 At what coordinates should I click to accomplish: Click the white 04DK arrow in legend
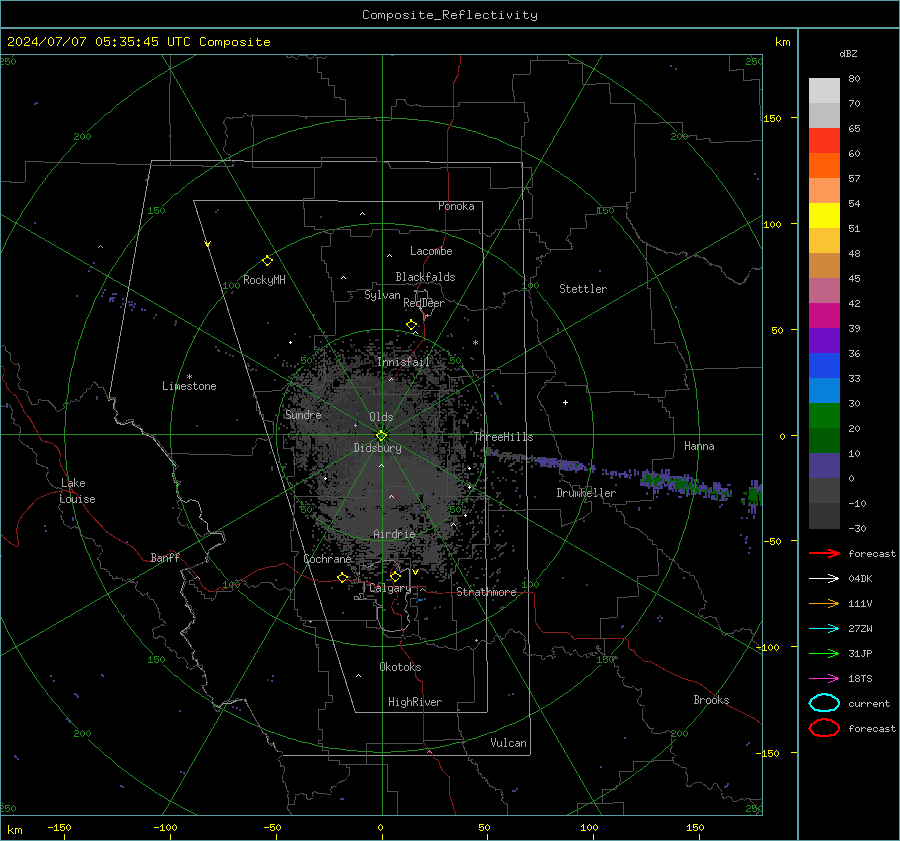(824, 579)
